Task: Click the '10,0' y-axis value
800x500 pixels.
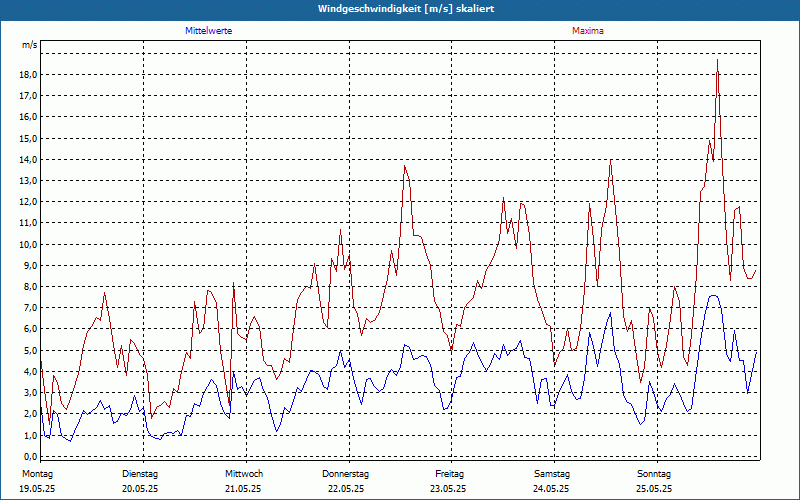Action: click(28, 244)
